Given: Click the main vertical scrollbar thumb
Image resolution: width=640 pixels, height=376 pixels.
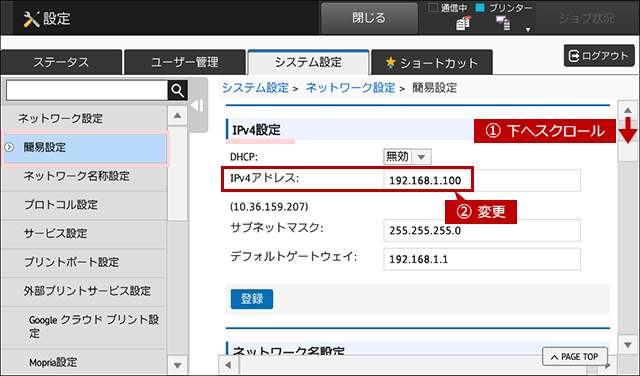Looking at the screenshot, I should coord(627,151).
